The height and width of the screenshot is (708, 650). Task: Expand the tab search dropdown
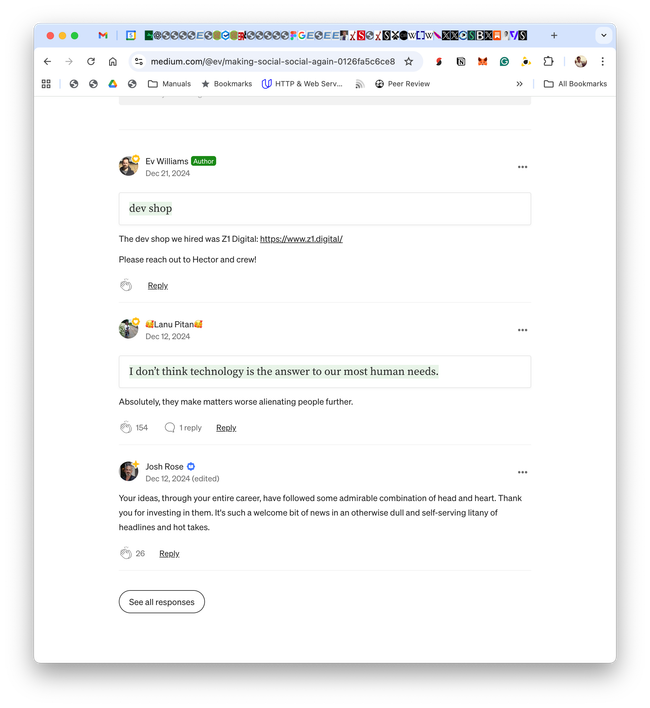(603, 35)
